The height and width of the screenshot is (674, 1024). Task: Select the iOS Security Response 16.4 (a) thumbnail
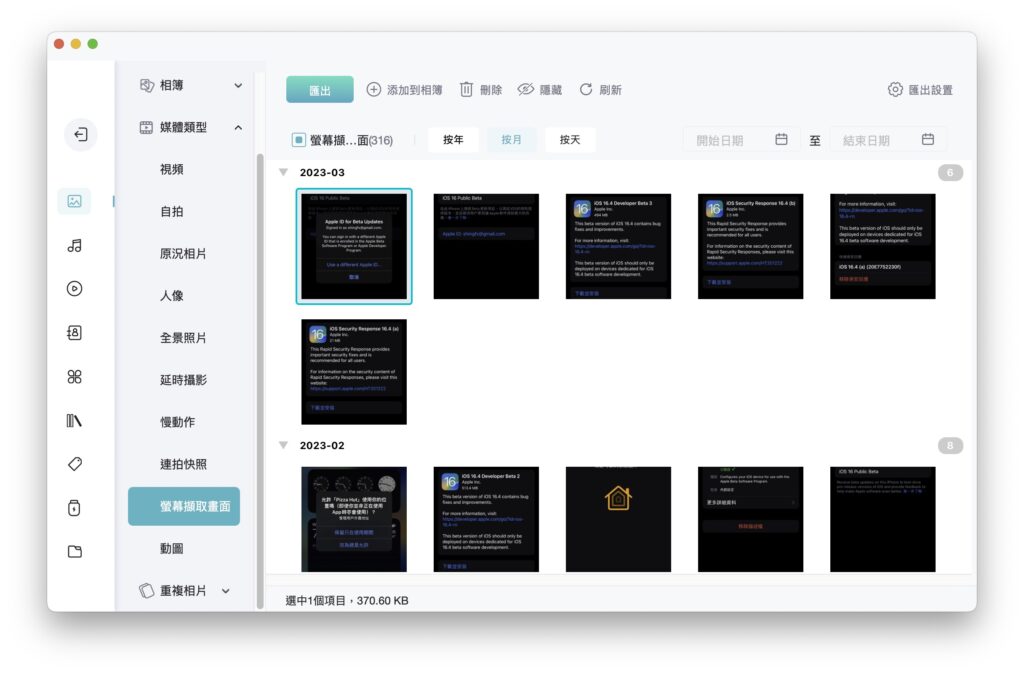click(x=354, y=372)
